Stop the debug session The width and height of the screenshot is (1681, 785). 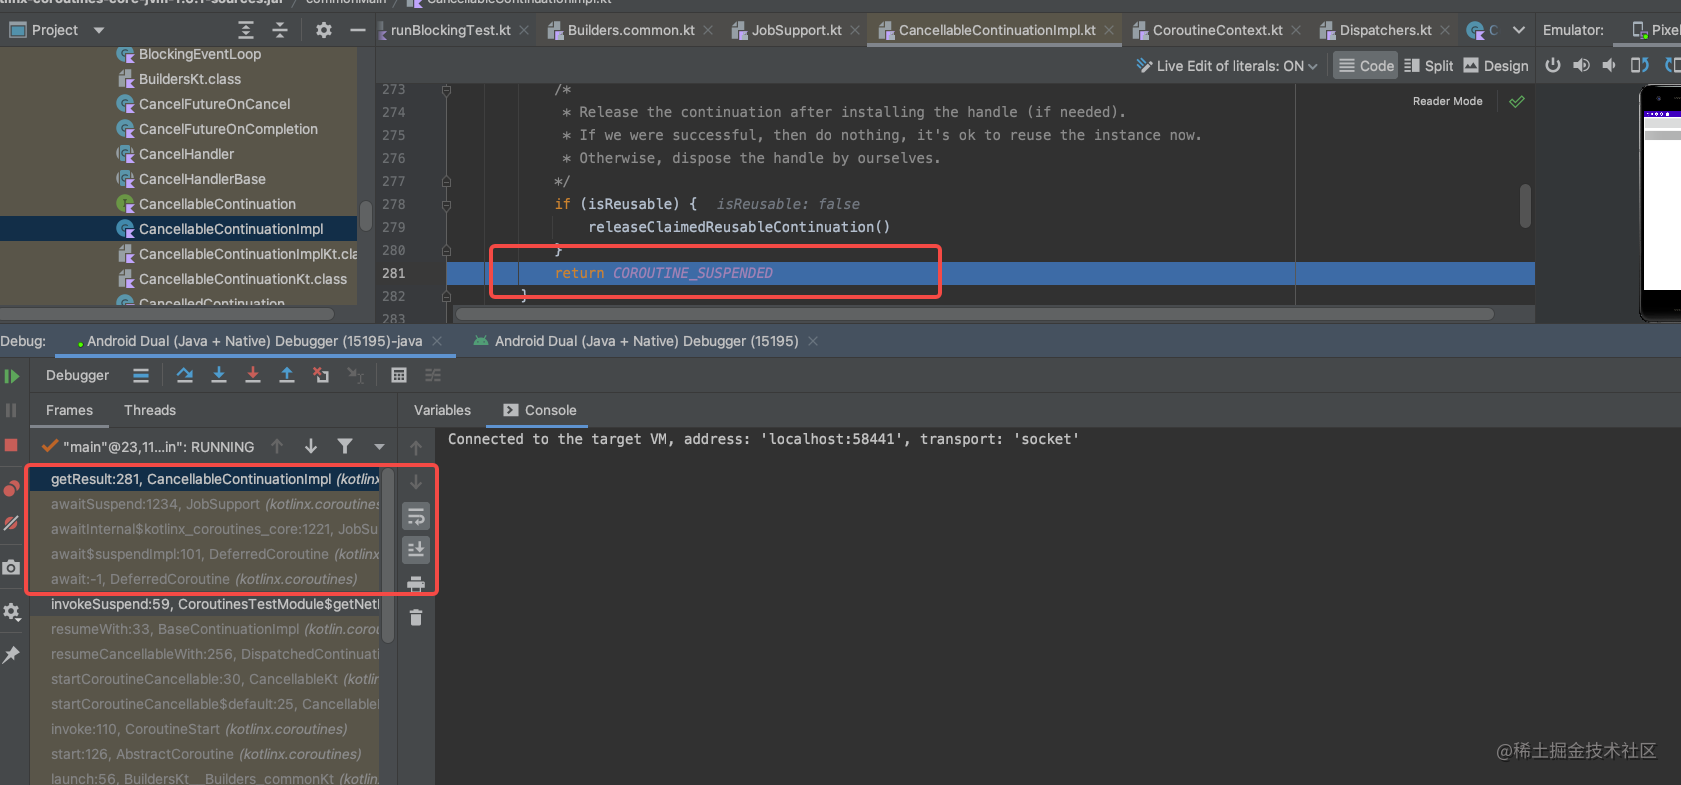[11, 445]
